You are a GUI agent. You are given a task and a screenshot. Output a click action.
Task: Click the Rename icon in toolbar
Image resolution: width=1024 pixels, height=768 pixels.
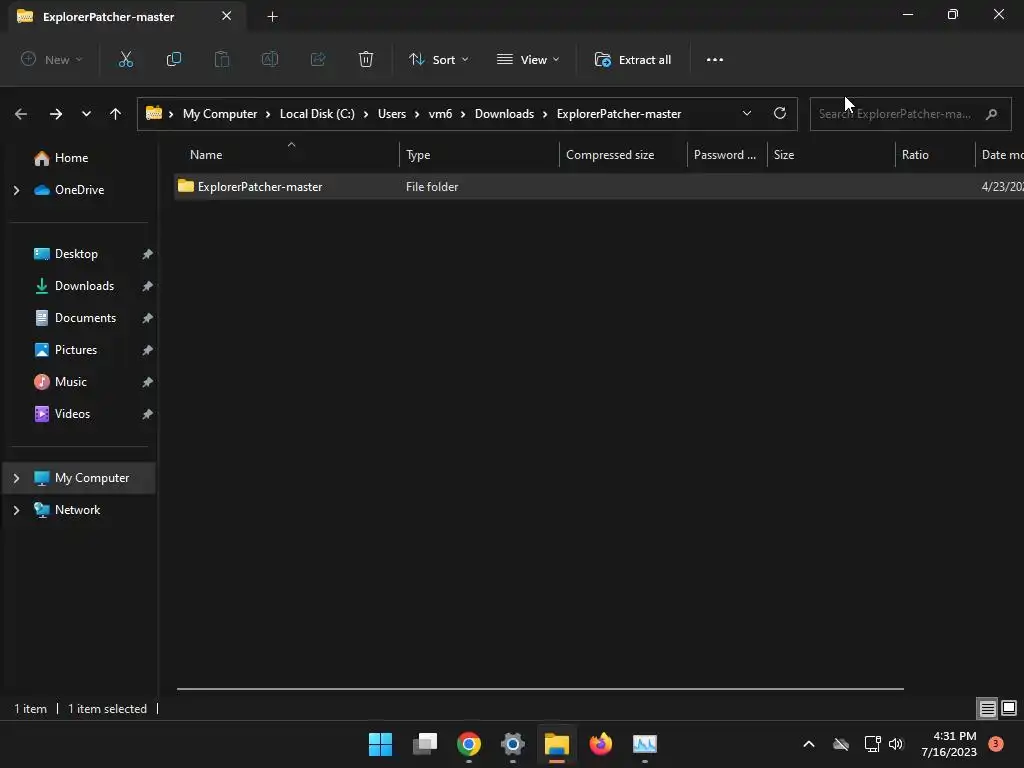[270, 59]
